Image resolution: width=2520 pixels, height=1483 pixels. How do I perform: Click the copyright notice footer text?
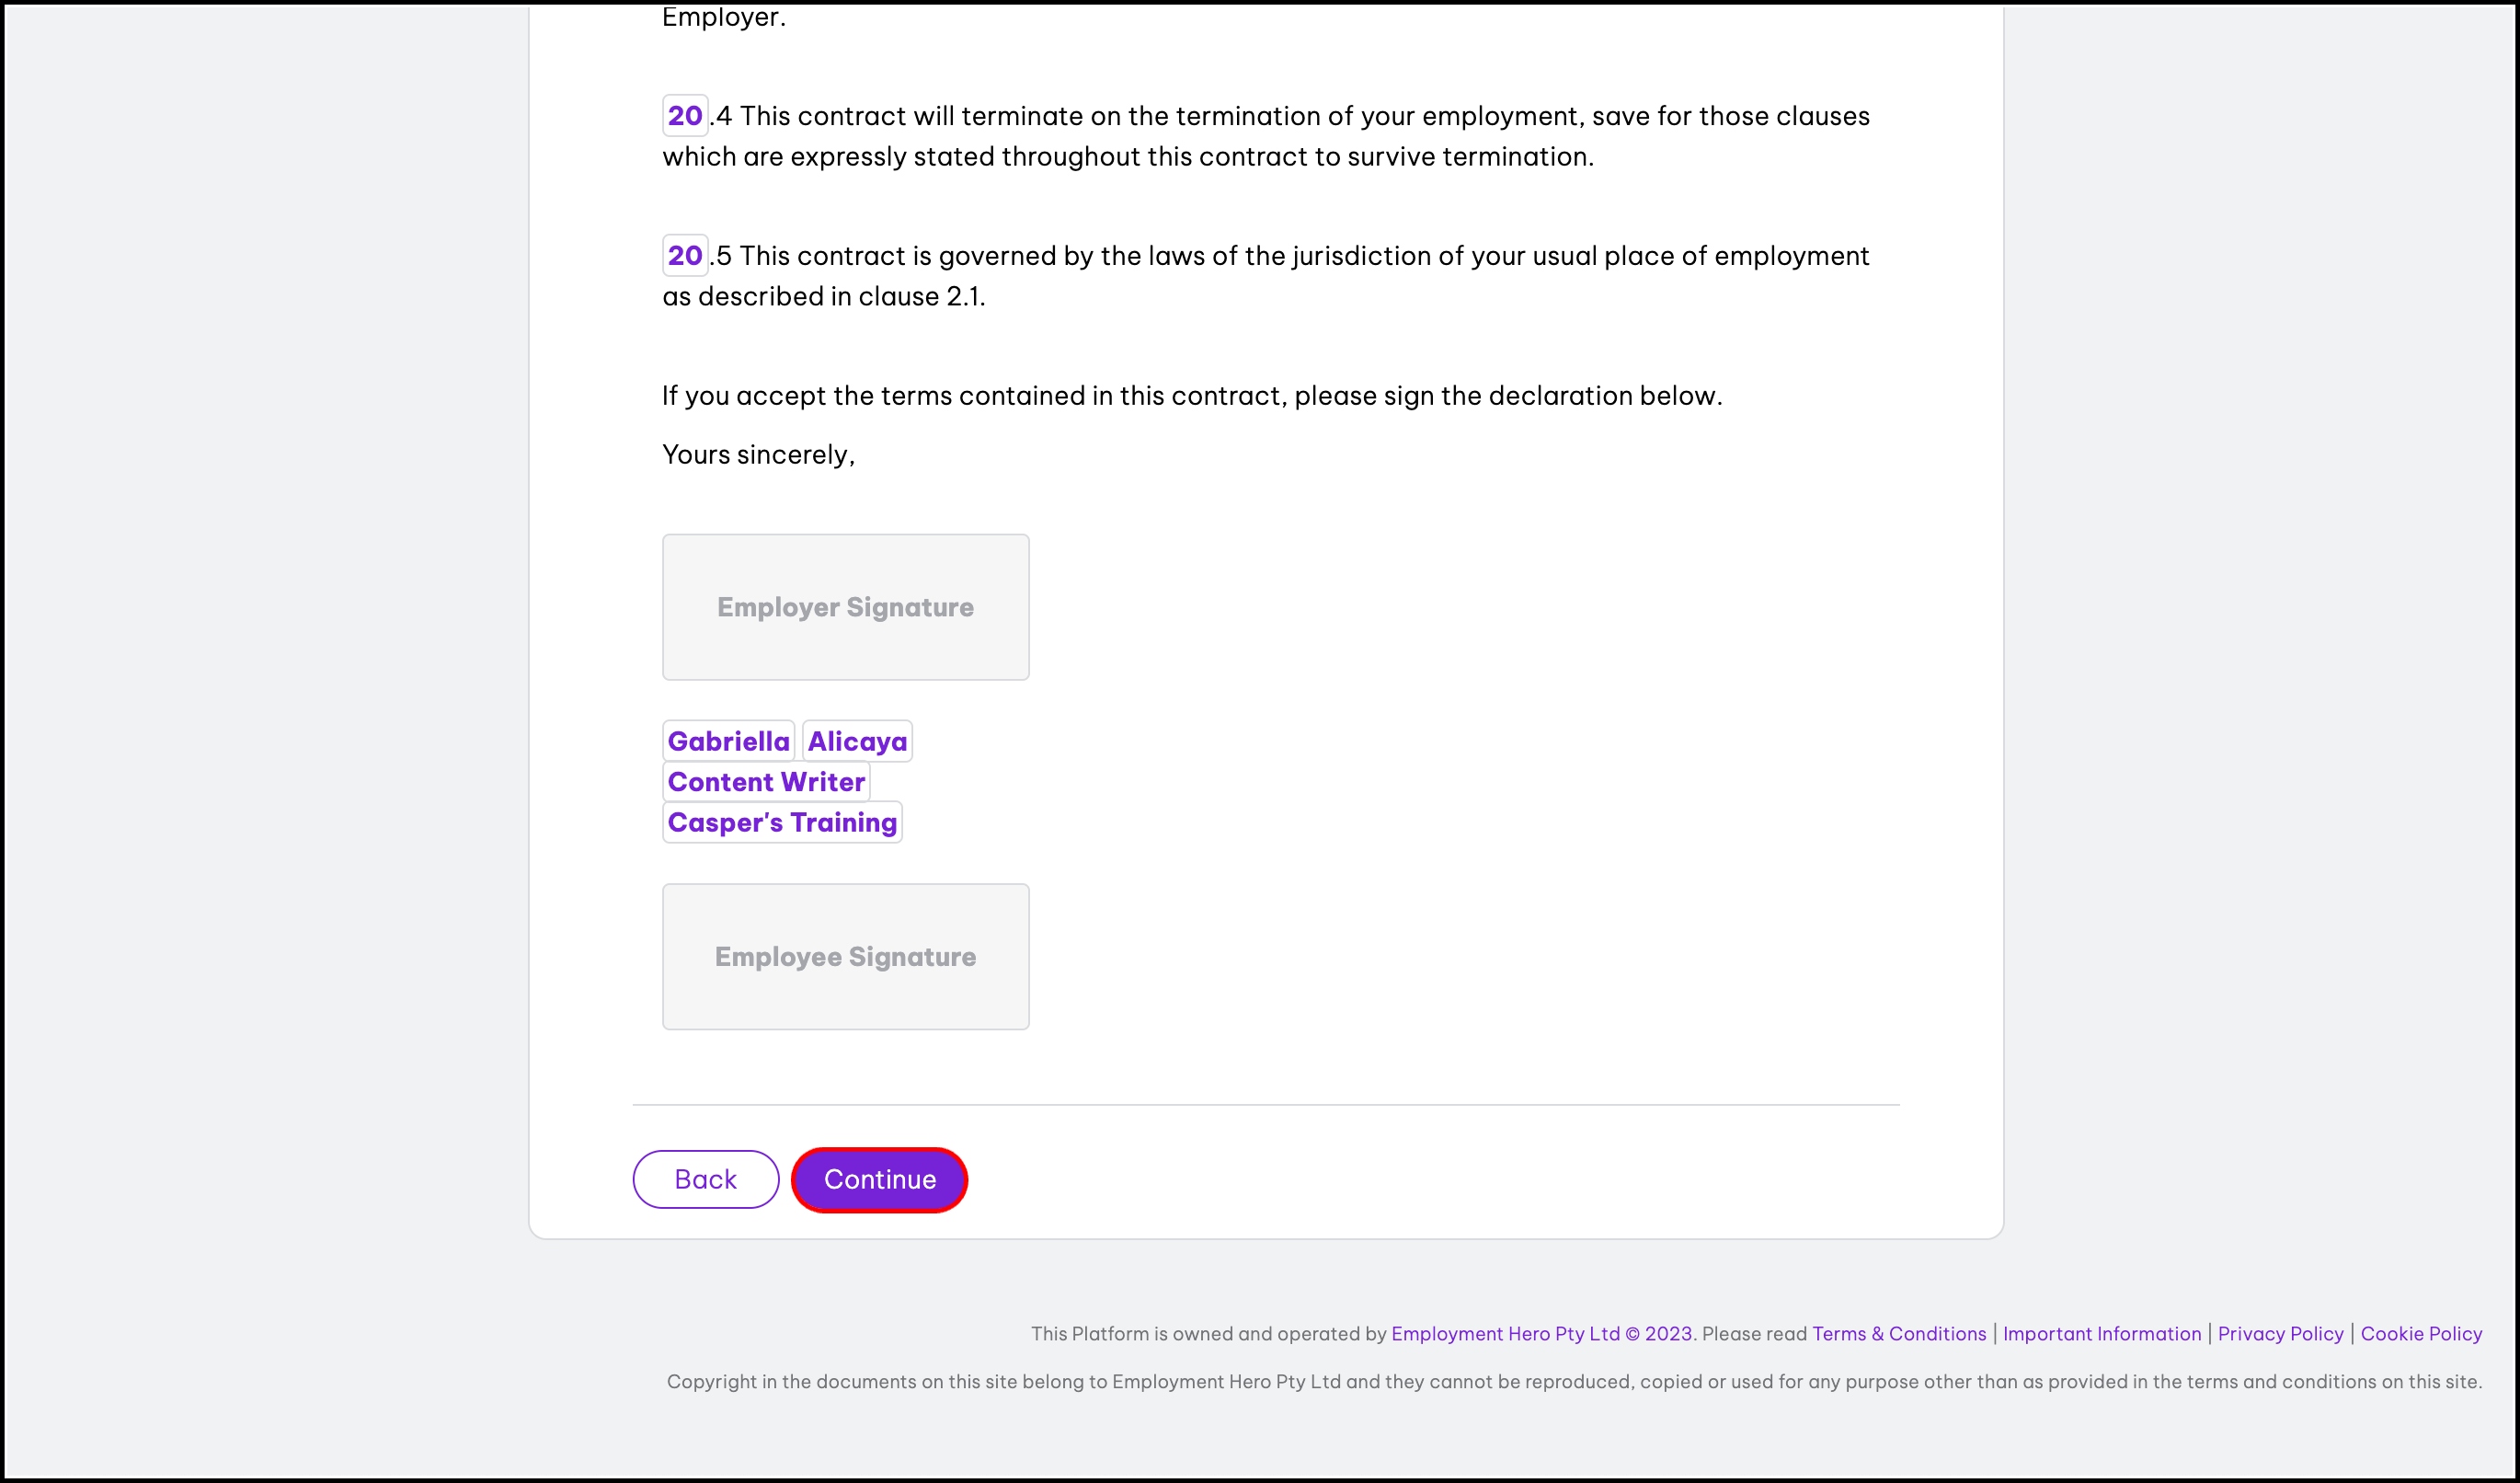[1573, 1381]
